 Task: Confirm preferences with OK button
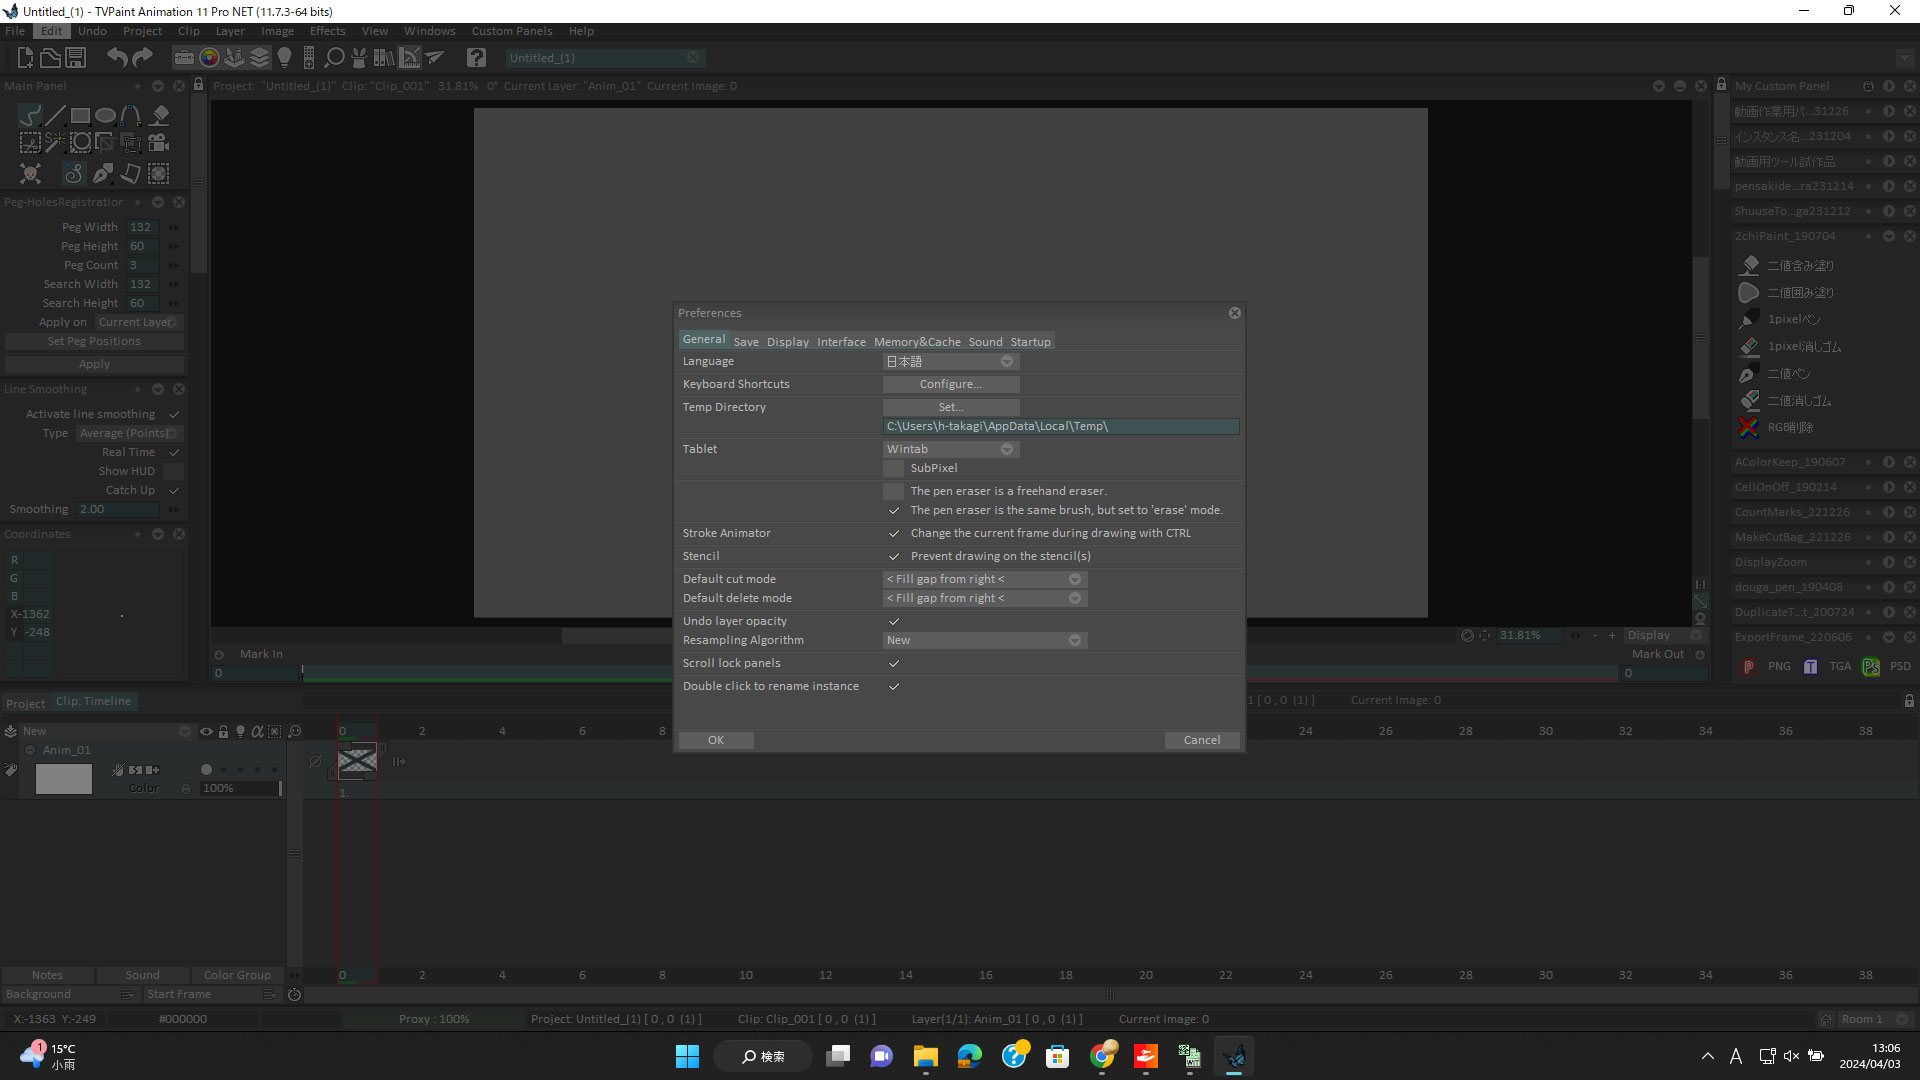coord(716,740)
